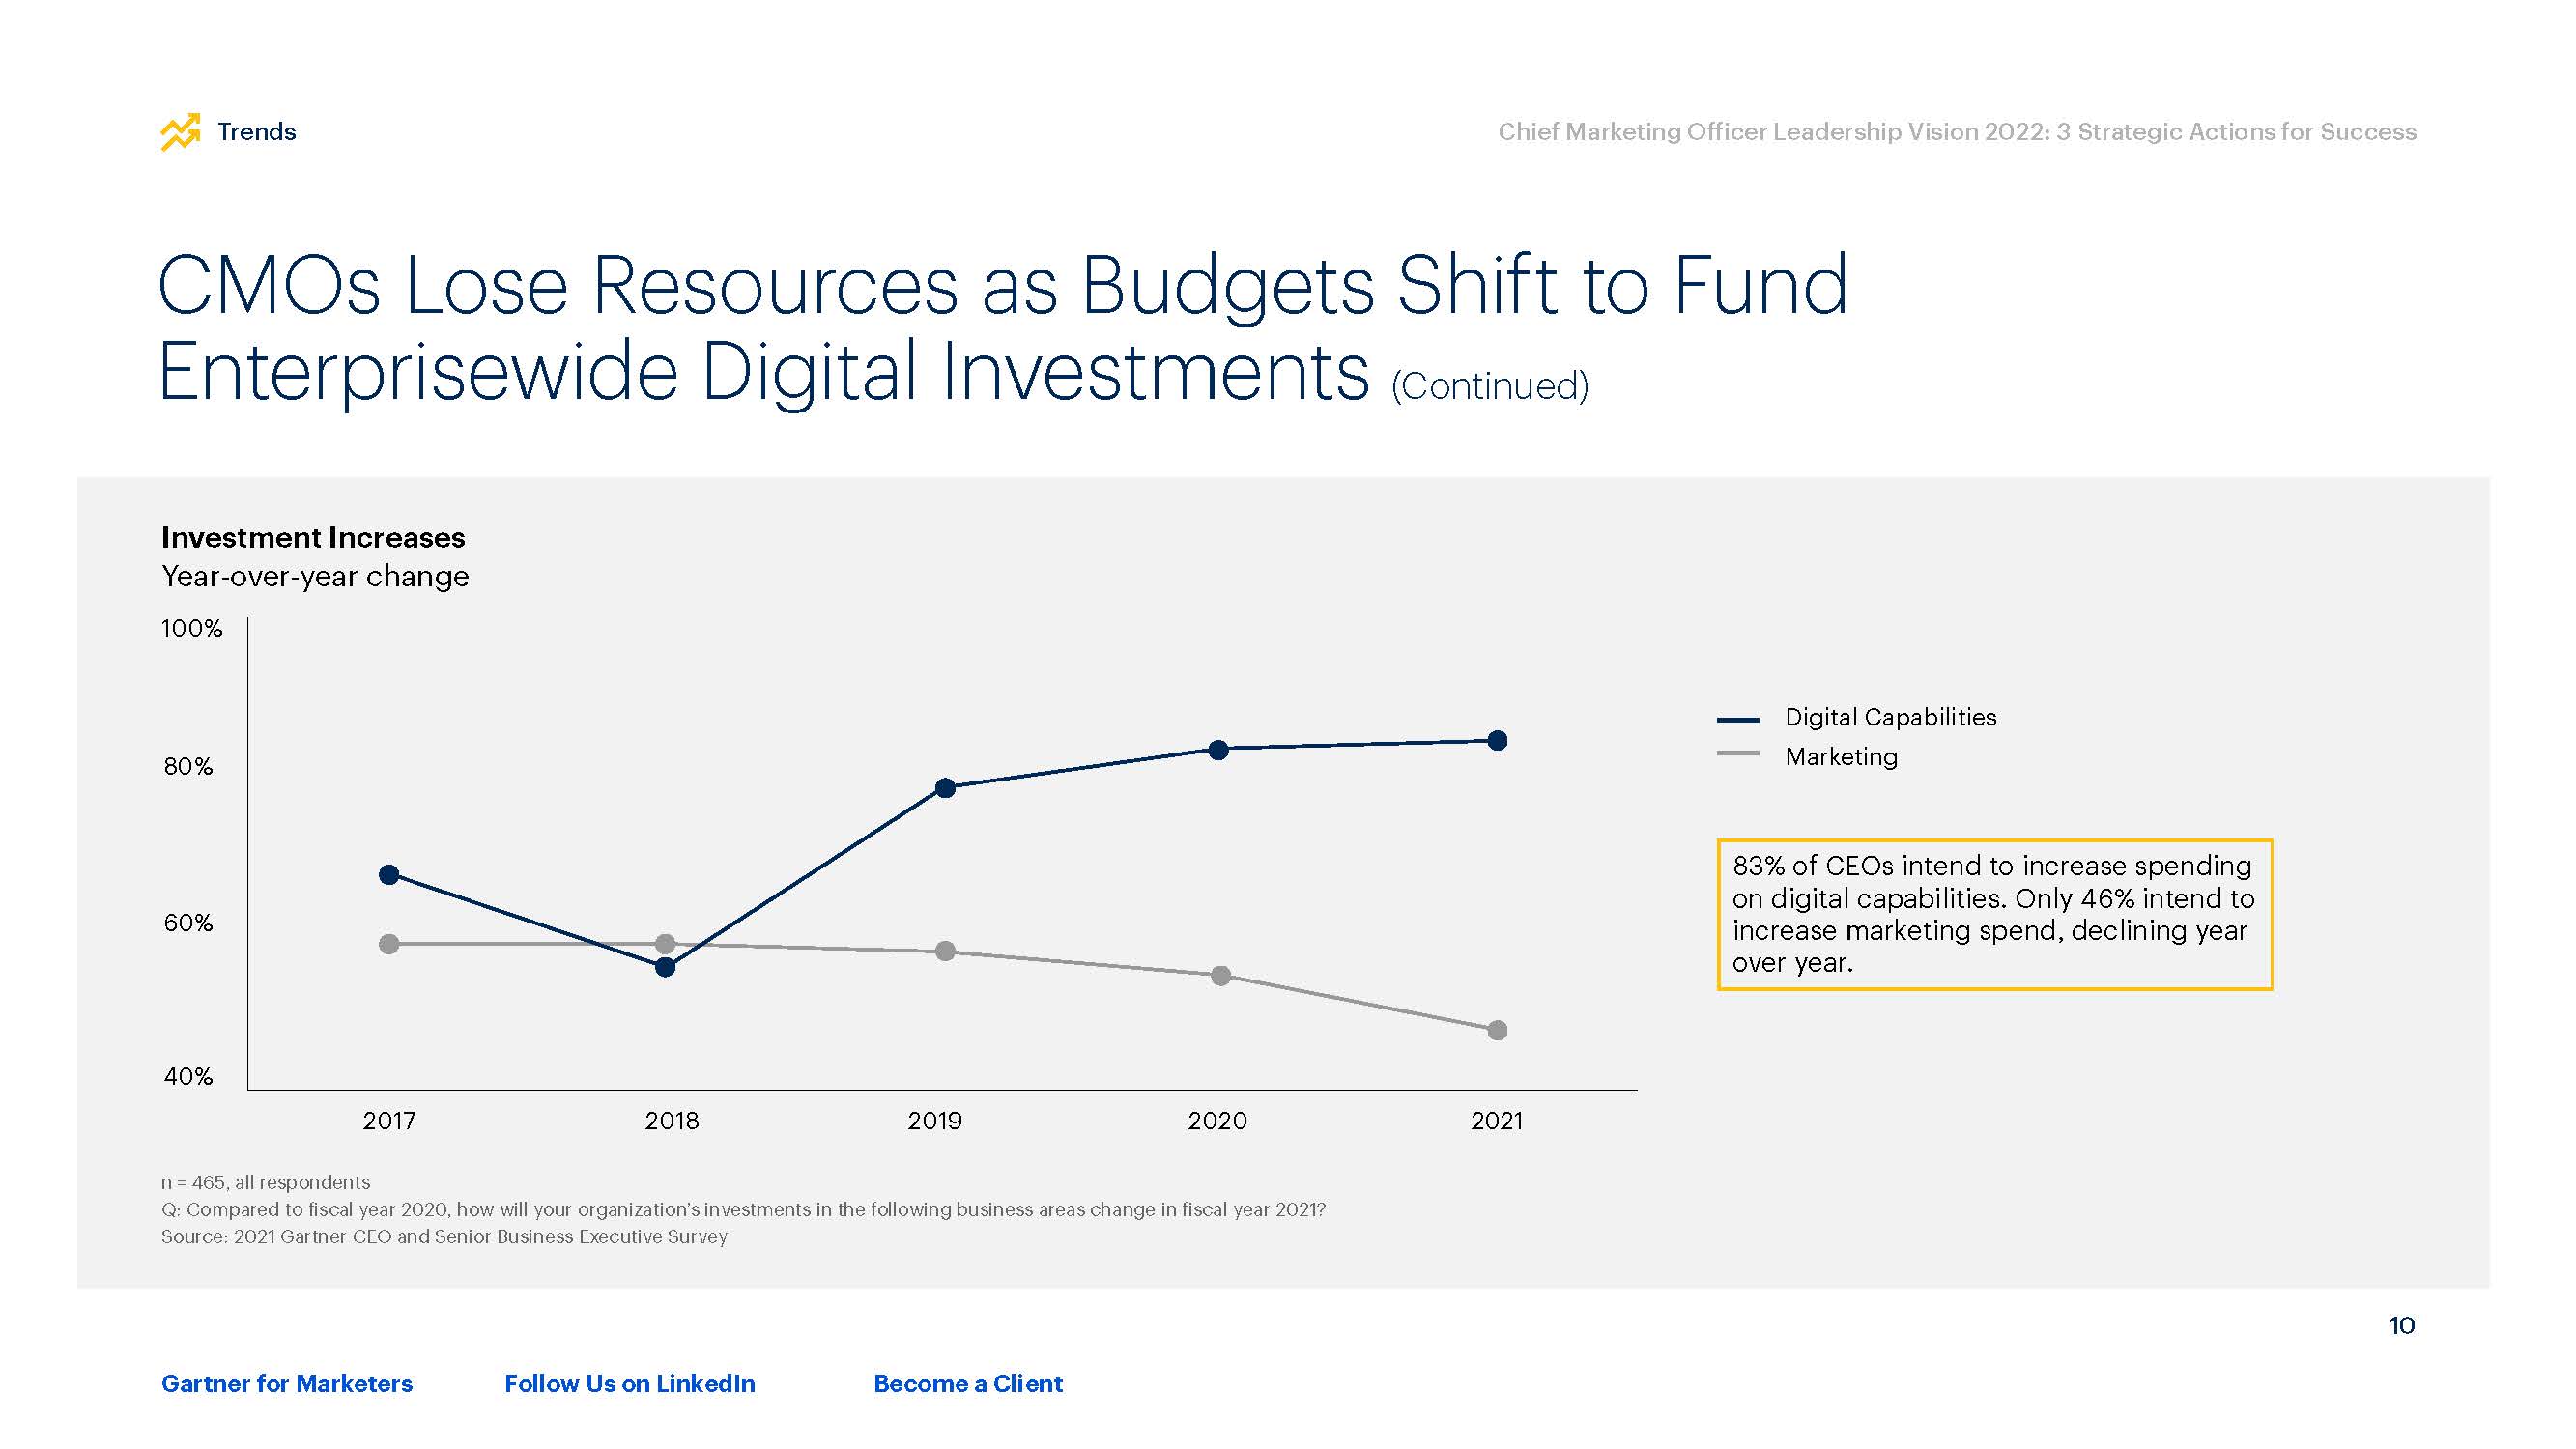Click the Digital Capabilities 2019 data point
Image resolution: width=2576 pixels, height=1449 pixels.
(945, 788)
